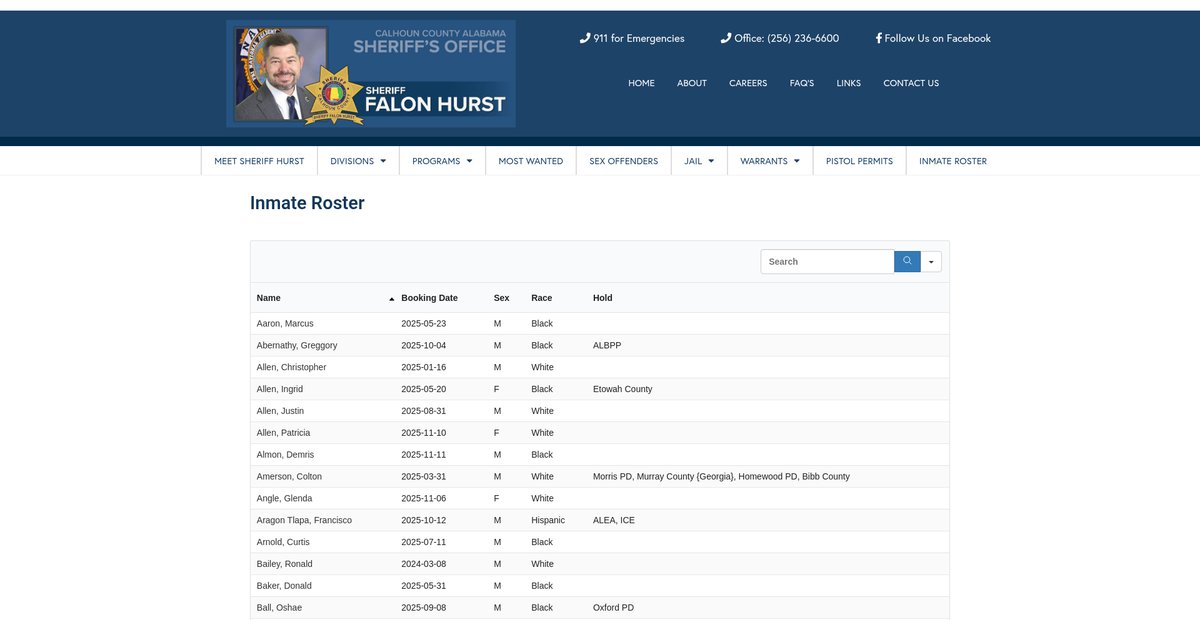Click the name Angle, Glenda

coord(284,498)
